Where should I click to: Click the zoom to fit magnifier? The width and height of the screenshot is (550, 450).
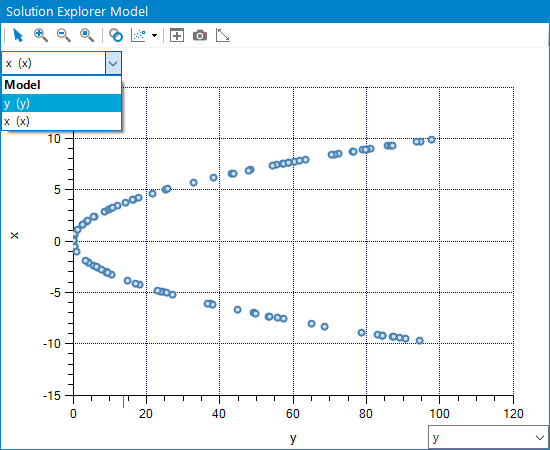point(87,35)
